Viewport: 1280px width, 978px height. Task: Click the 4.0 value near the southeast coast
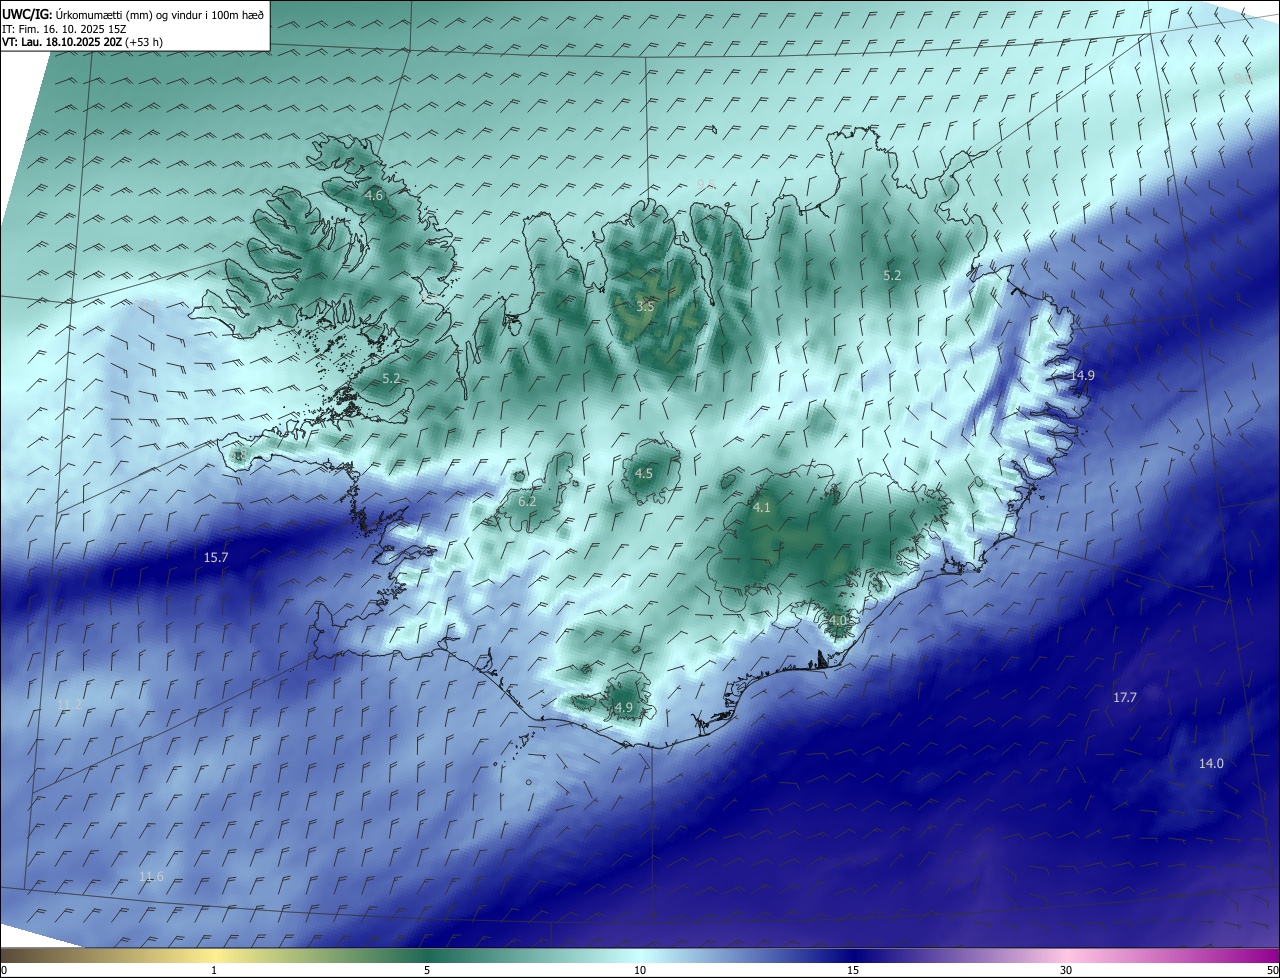[838, 620]
